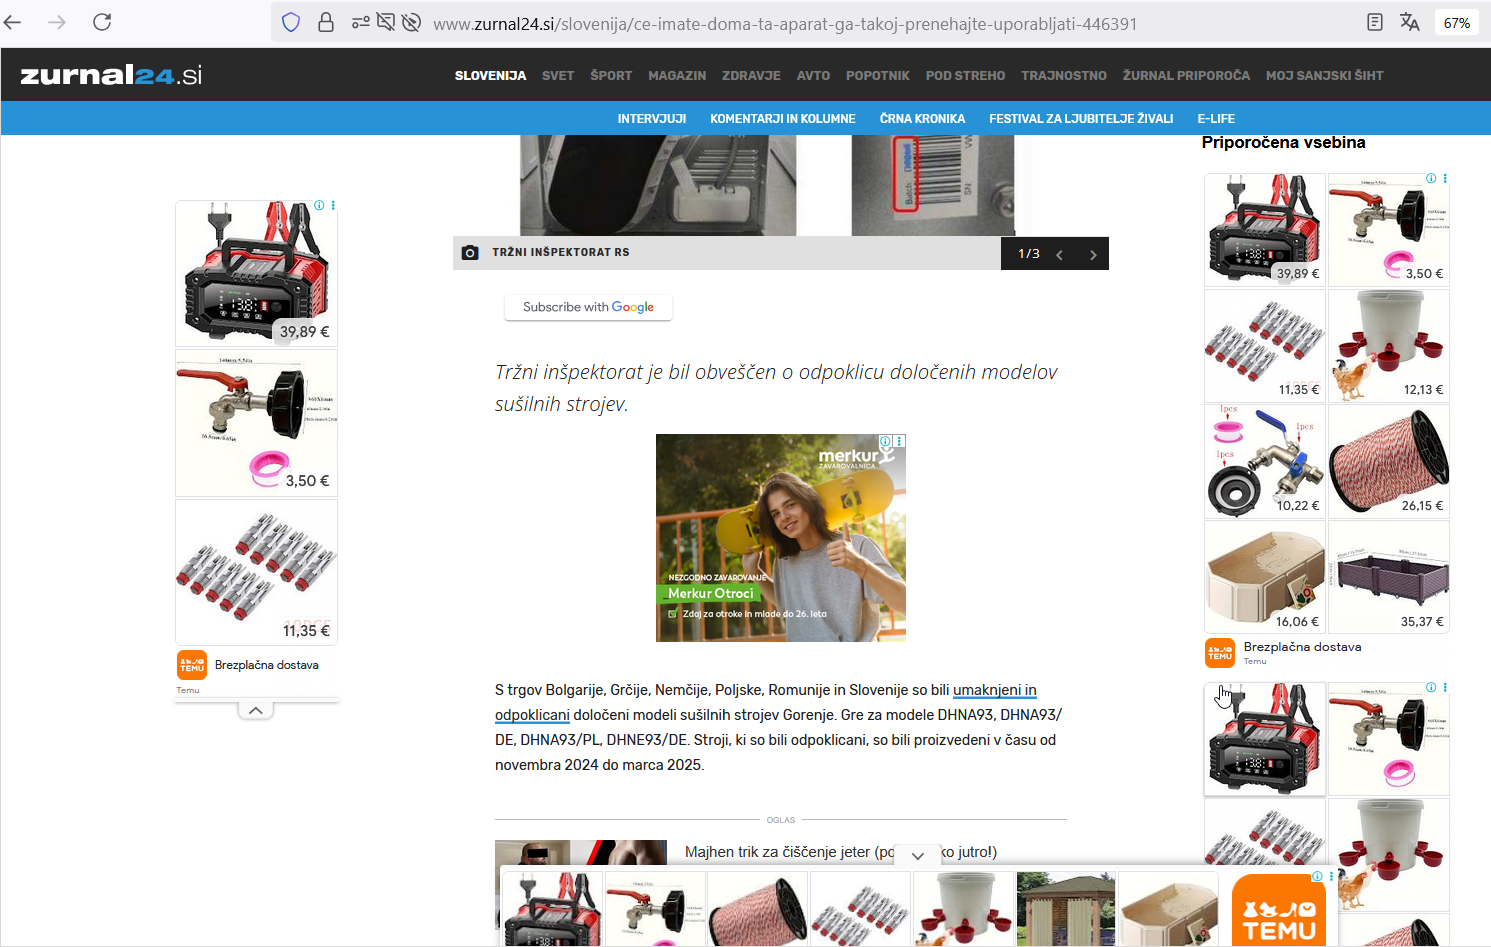Toggle reader view icon in address bar
This screenshot has width=1491, height=947.
point(1375,22)
